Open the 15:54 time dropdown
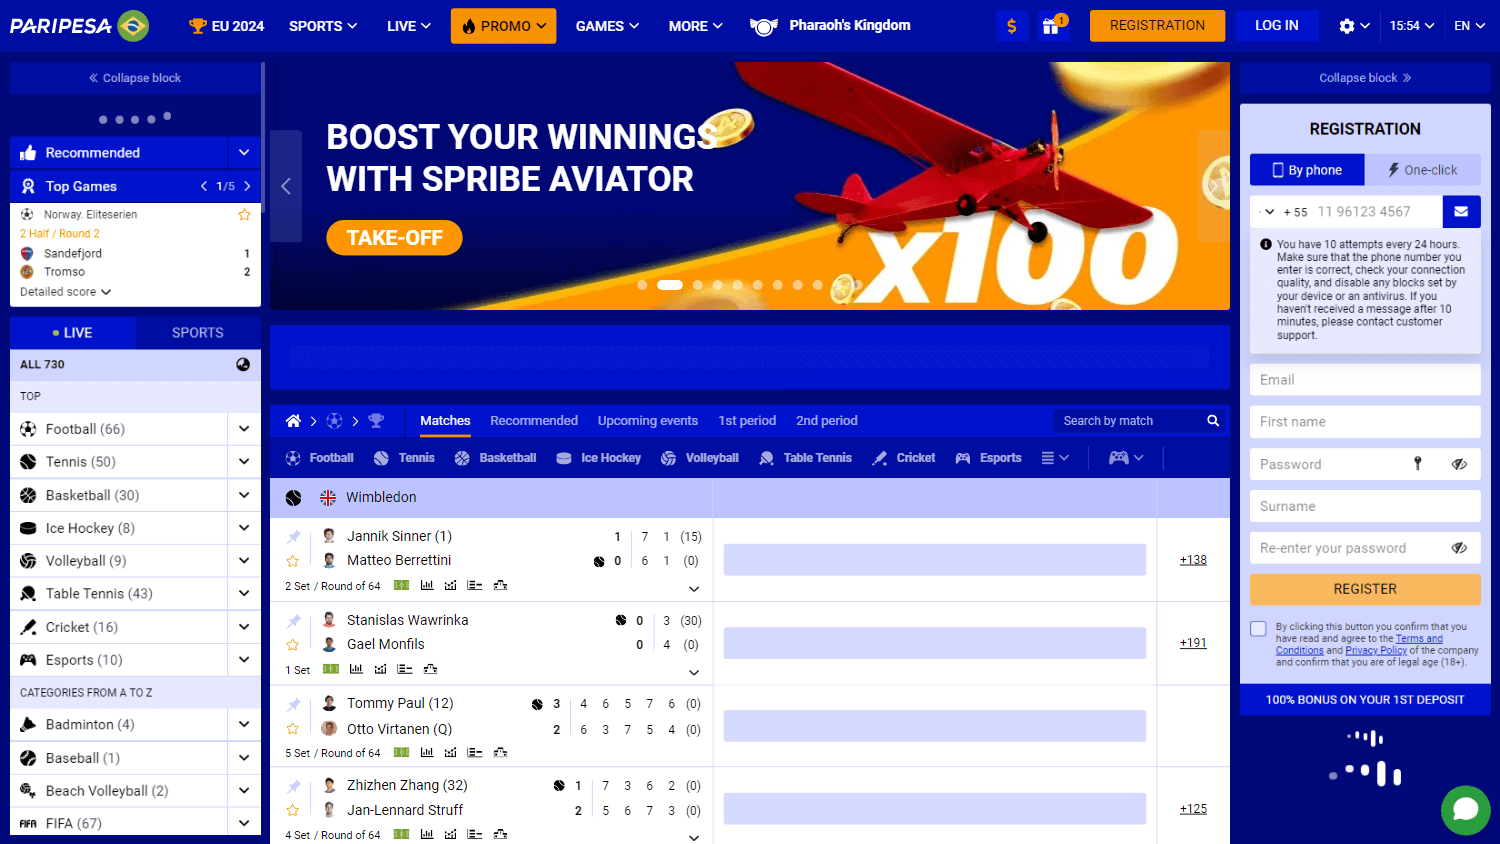Image resolution: width=1500 pixels, height=844 pixels. [1412, 26]
